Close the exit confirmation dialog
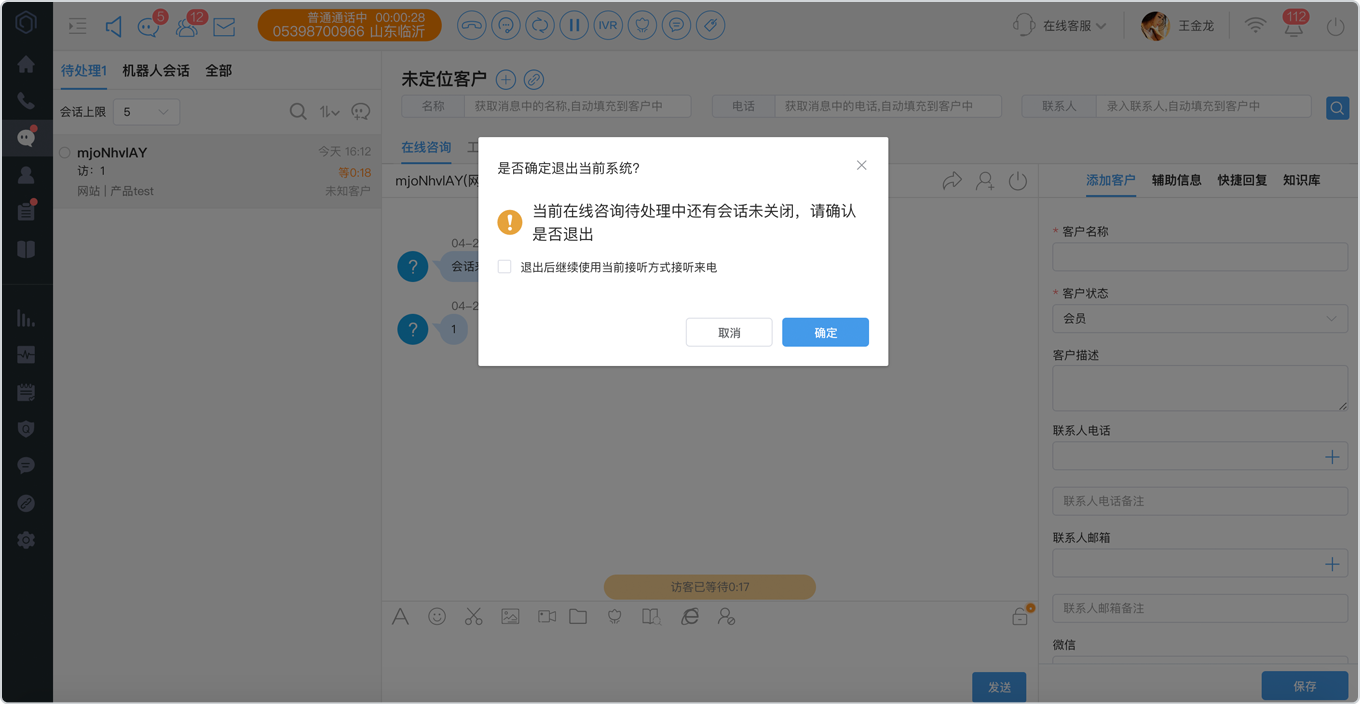This screenshot has height=704, width=1360. (861, 165)
